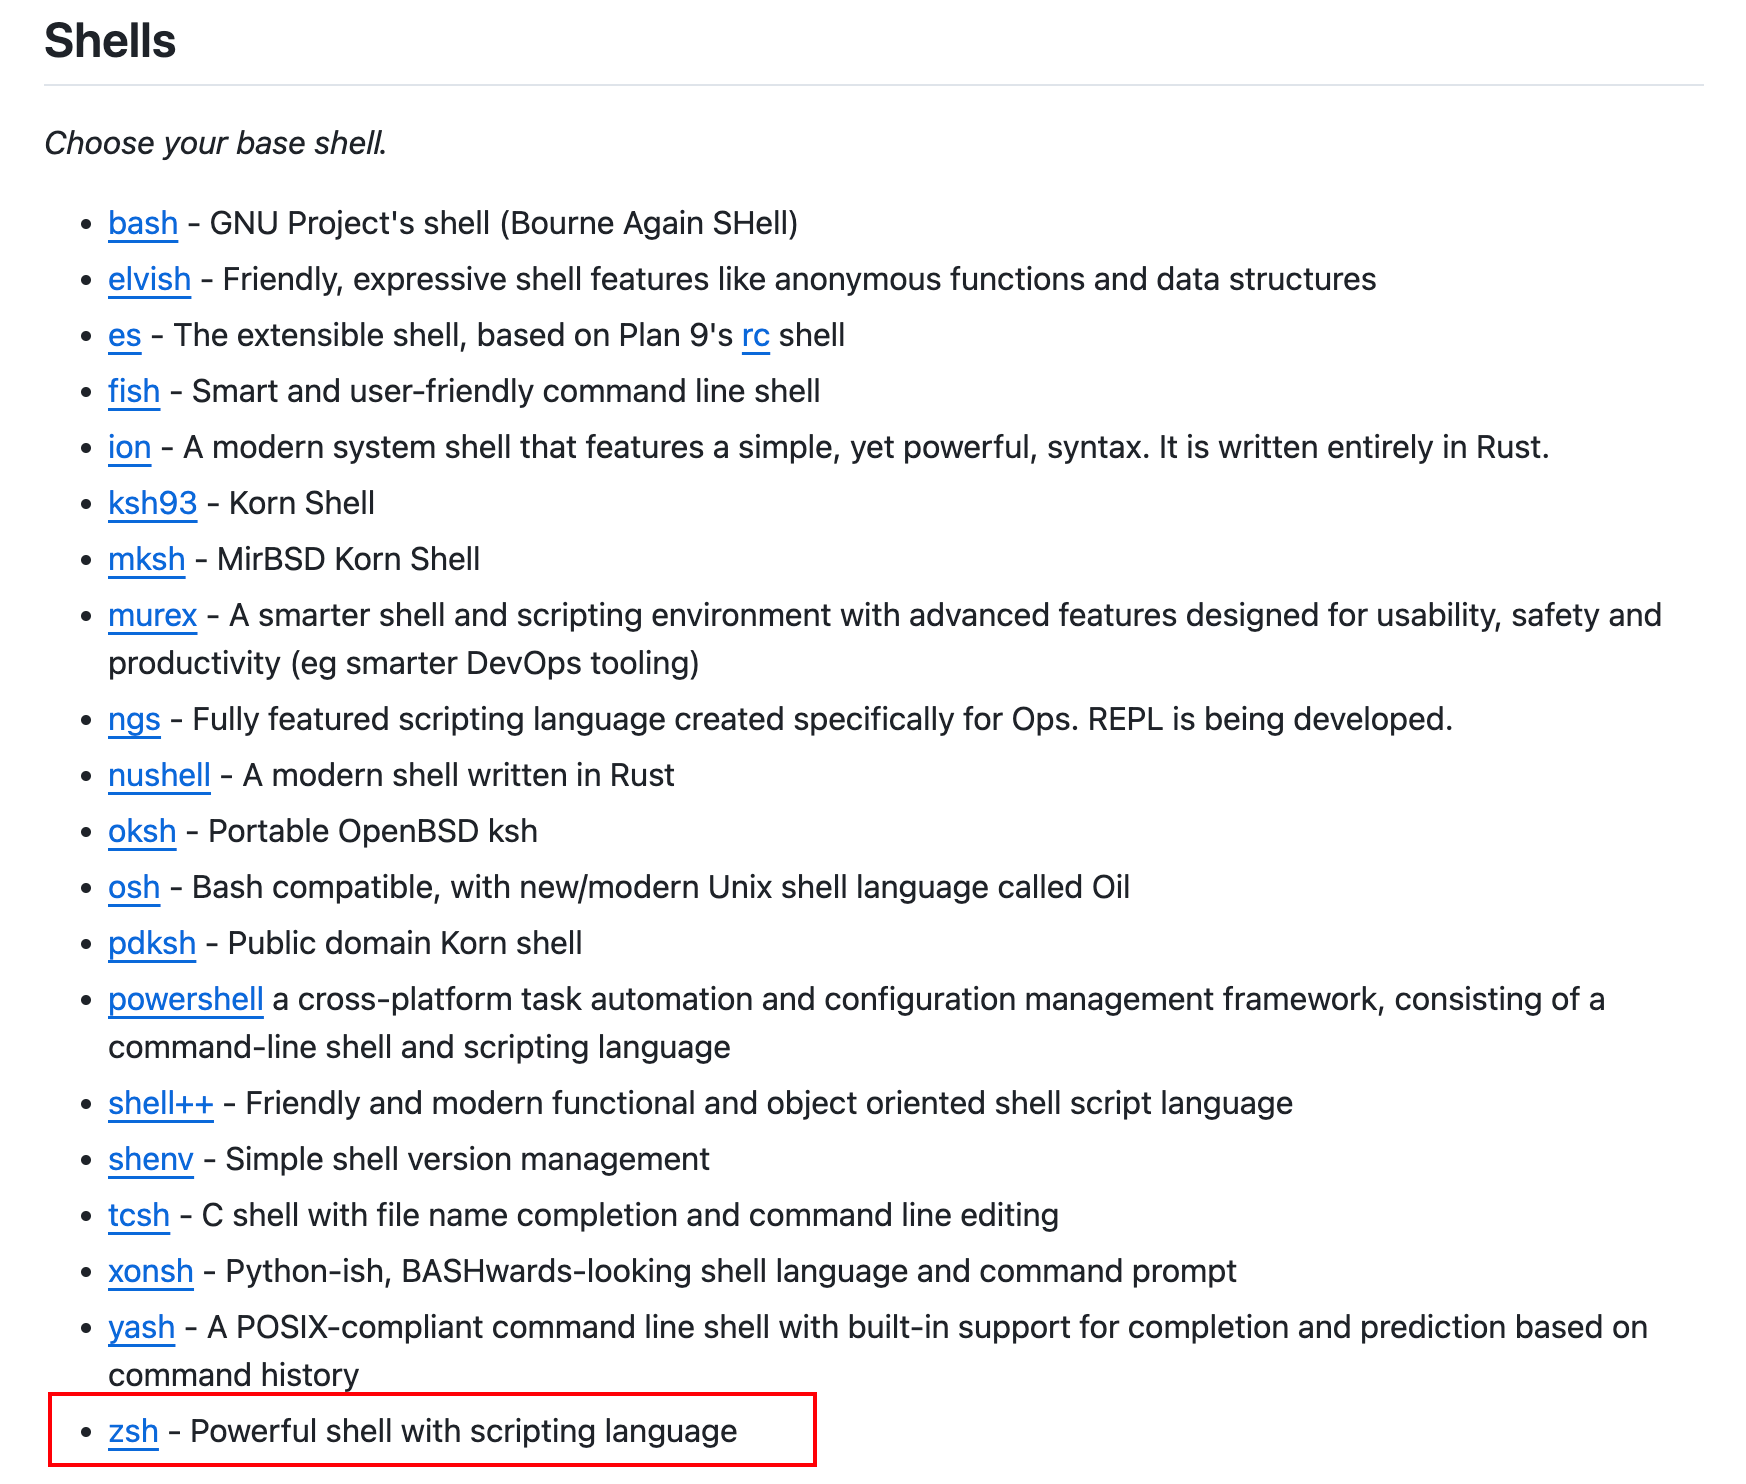
Task: Click the 'command history' text under yash
Action: (233, 1375)
